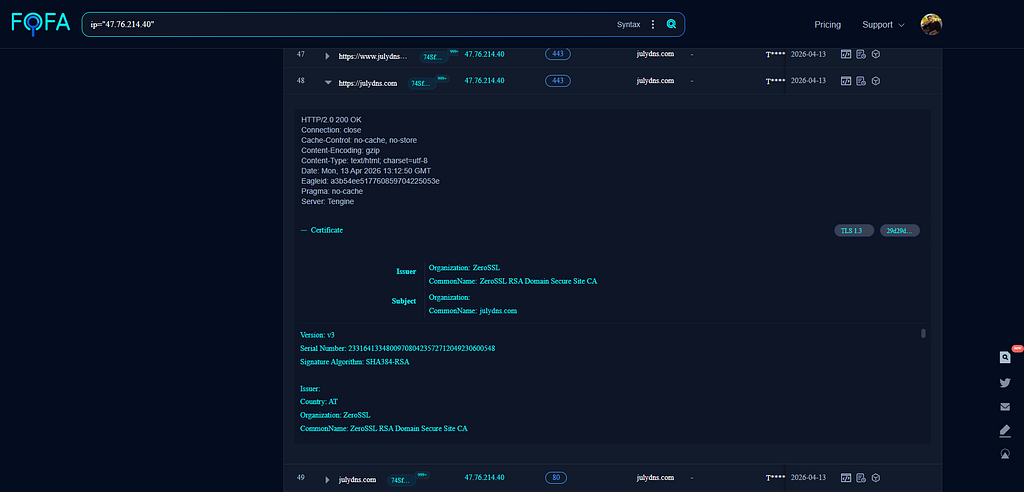Select the 'HTTP/2.0 200 OK' status line
This screenshot has width=1024, height=492.
coord(331,120)
